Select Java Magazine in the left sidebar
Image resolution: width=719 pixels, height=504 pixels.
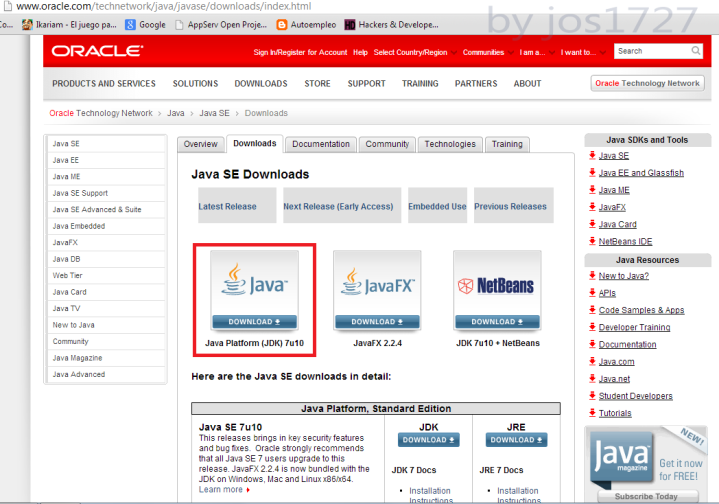[106, 358]
